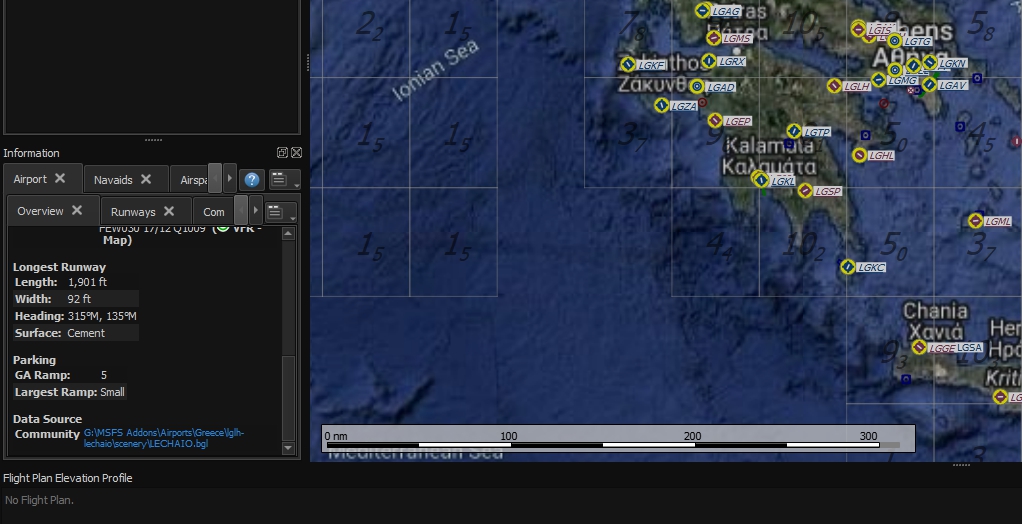Click the Surface value Cement
The height and width of the screenshot is (524, 1022).
click(85, 333)
